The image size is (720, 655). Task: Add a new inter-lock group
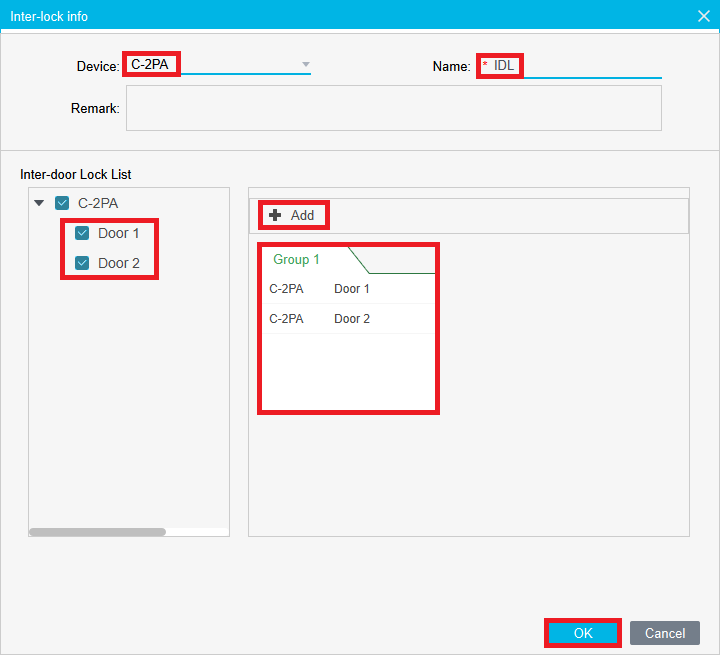pos(293,215)
